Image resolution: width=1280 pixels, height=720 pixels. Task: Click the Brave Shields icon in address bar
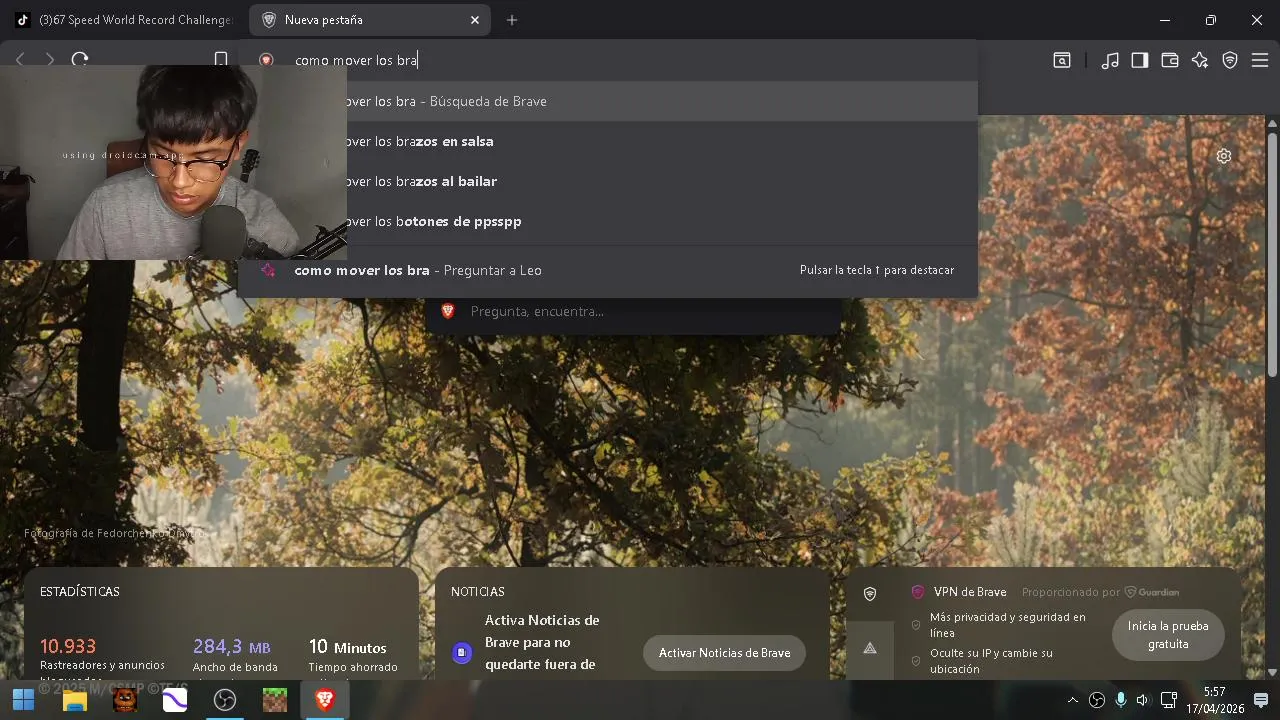pos(266,60)
